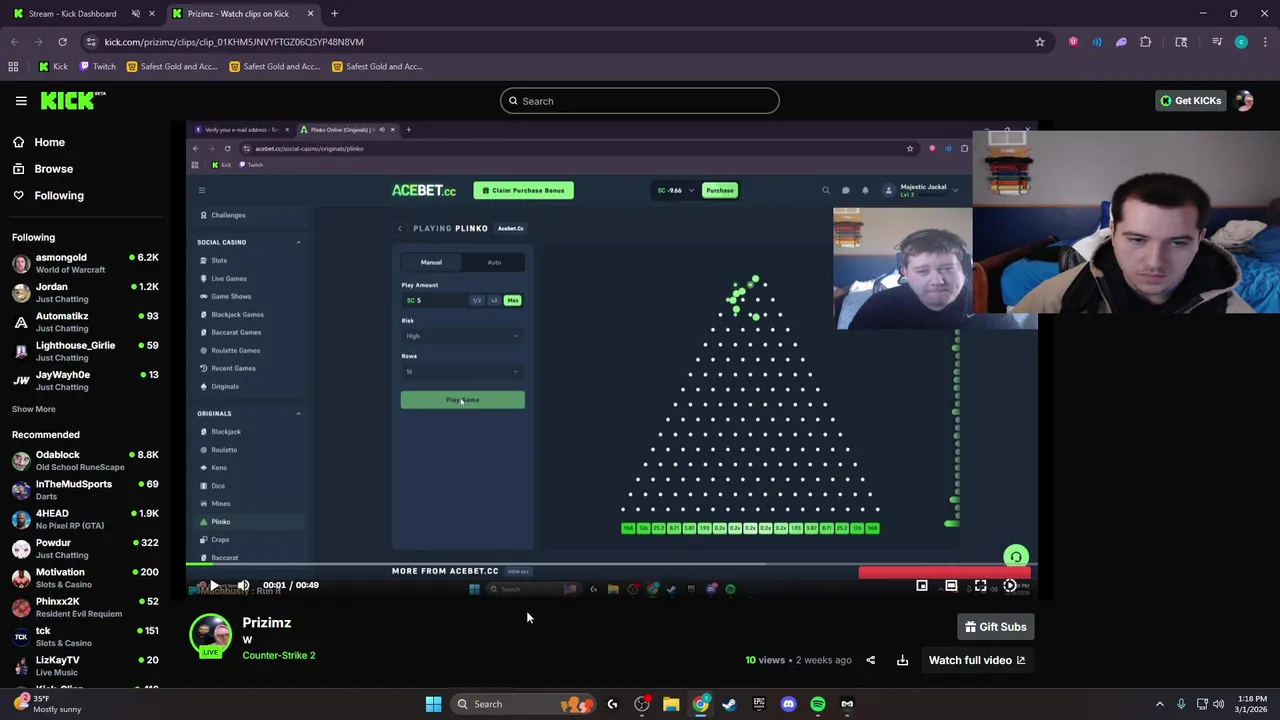Screen dimensions: 1280x720
Task: Open the taskbar clock and date
Action: pyautogui.click(x=1252, y=704)
